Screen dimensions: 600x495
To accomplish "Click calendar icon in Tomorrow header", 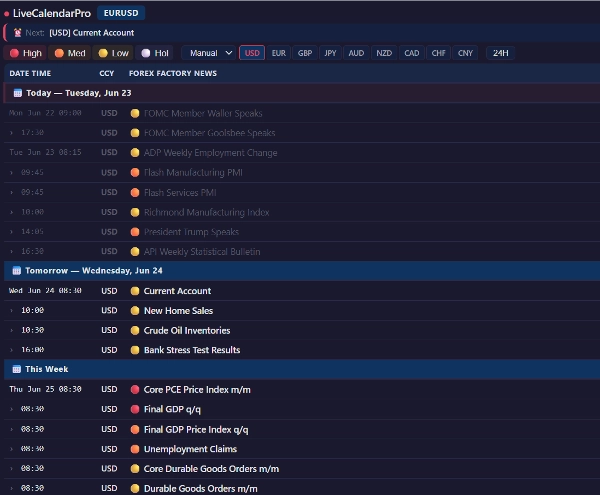I will (x=16, y=271).
